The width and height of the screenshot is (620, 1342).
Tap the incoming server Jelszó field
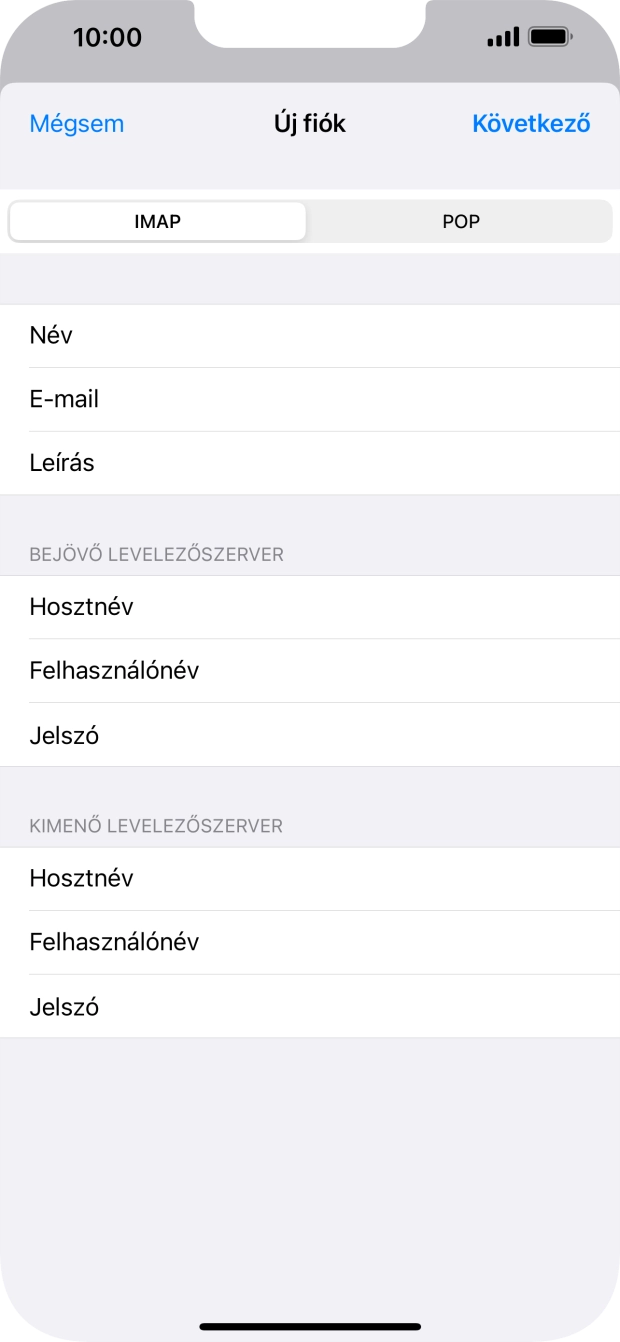310,735
